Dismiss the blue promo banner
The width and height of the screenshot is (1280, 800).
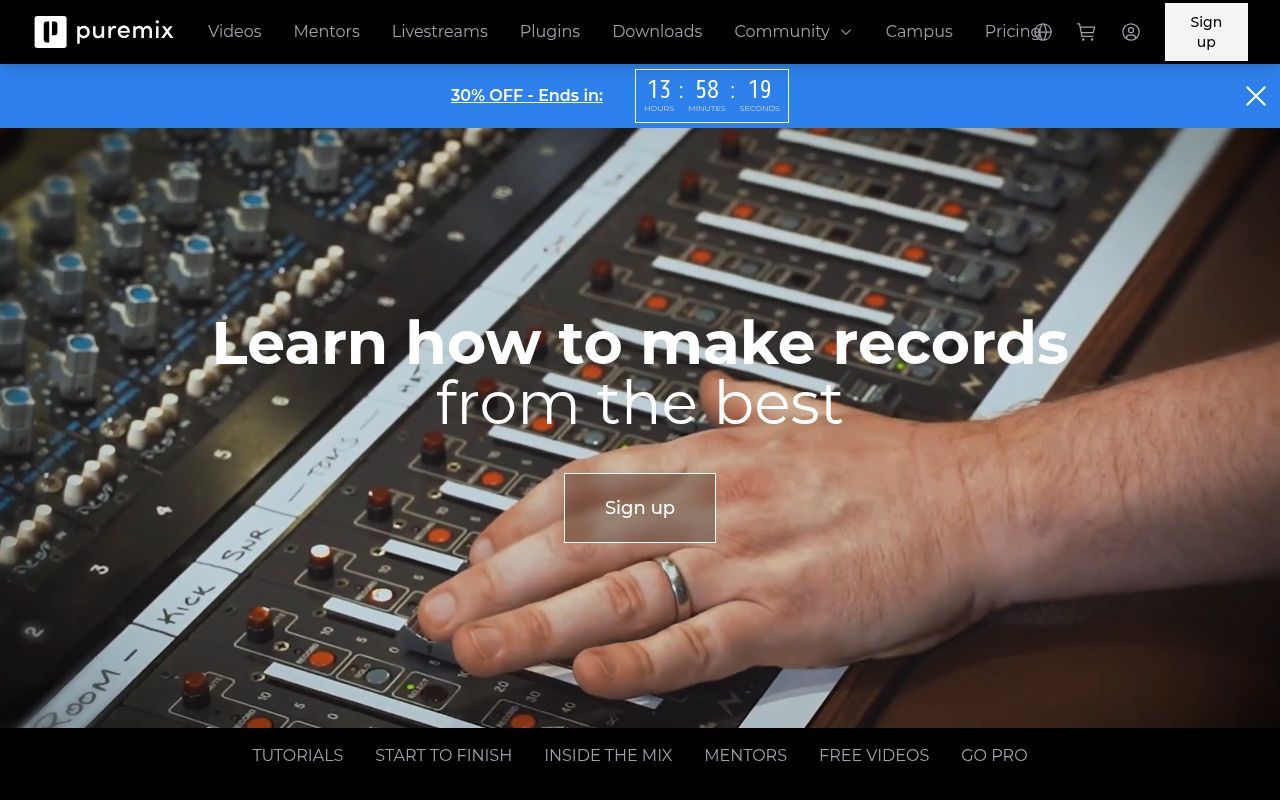(x=1256, y=96)
